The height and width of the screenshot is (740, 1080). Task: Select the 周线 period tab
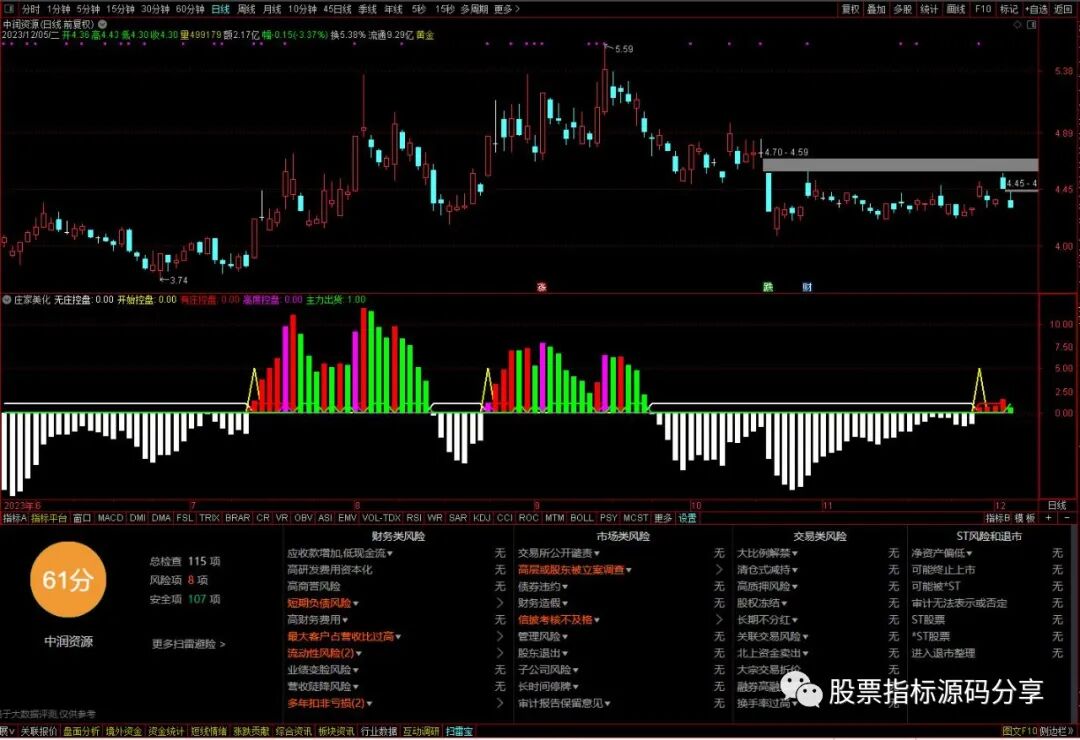(246, 9)
